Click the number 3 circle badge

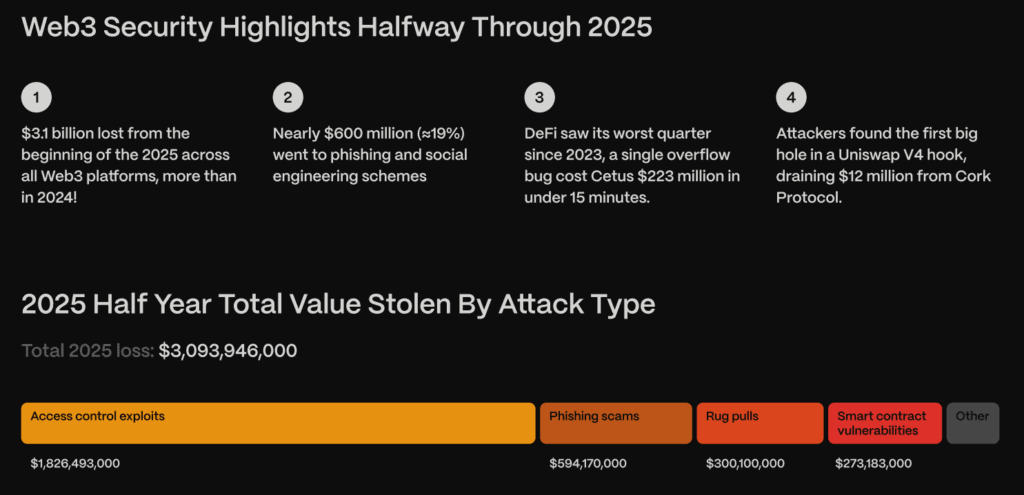[x=539, y=97]
